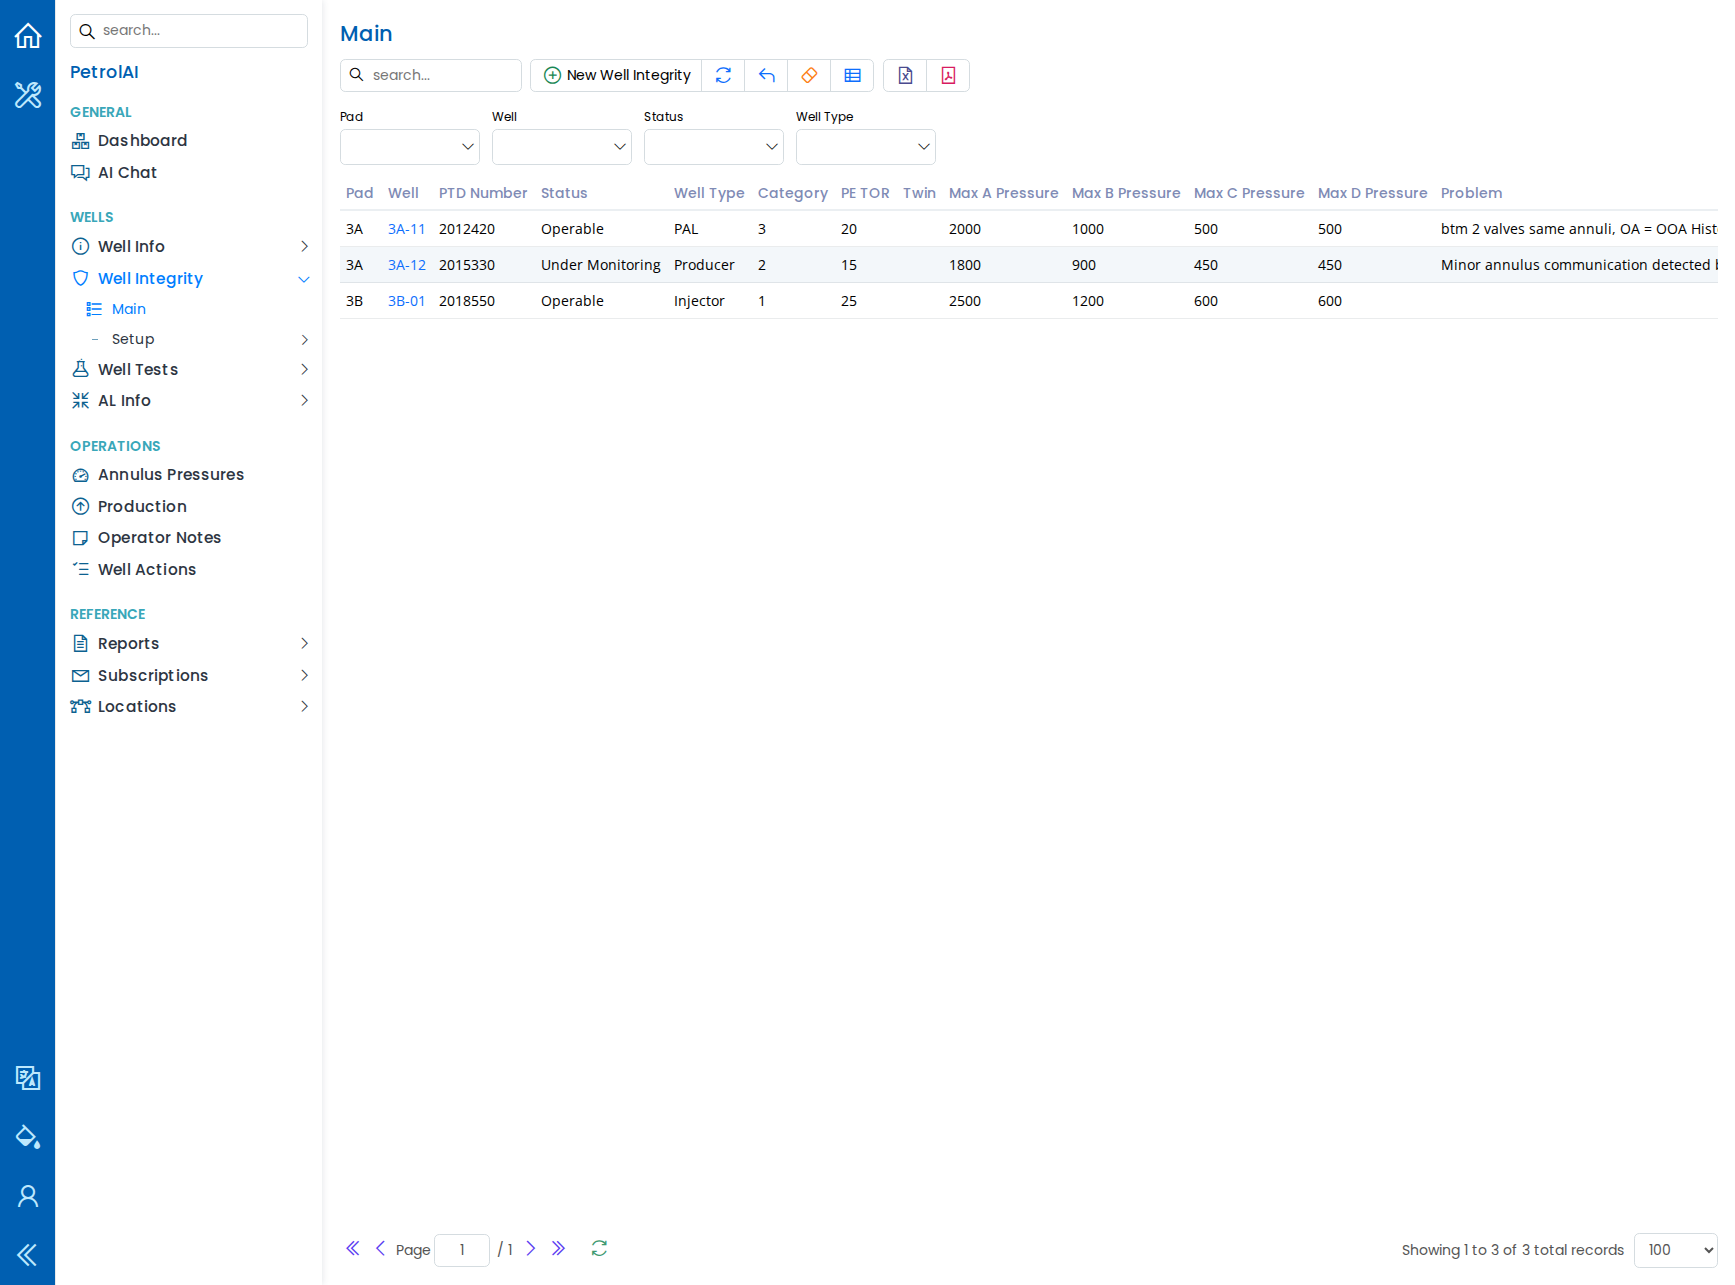Click the sidebar search field
Image resolution: width=1735 pixels, height=1285 pixels.
click(x=189, y=31)
